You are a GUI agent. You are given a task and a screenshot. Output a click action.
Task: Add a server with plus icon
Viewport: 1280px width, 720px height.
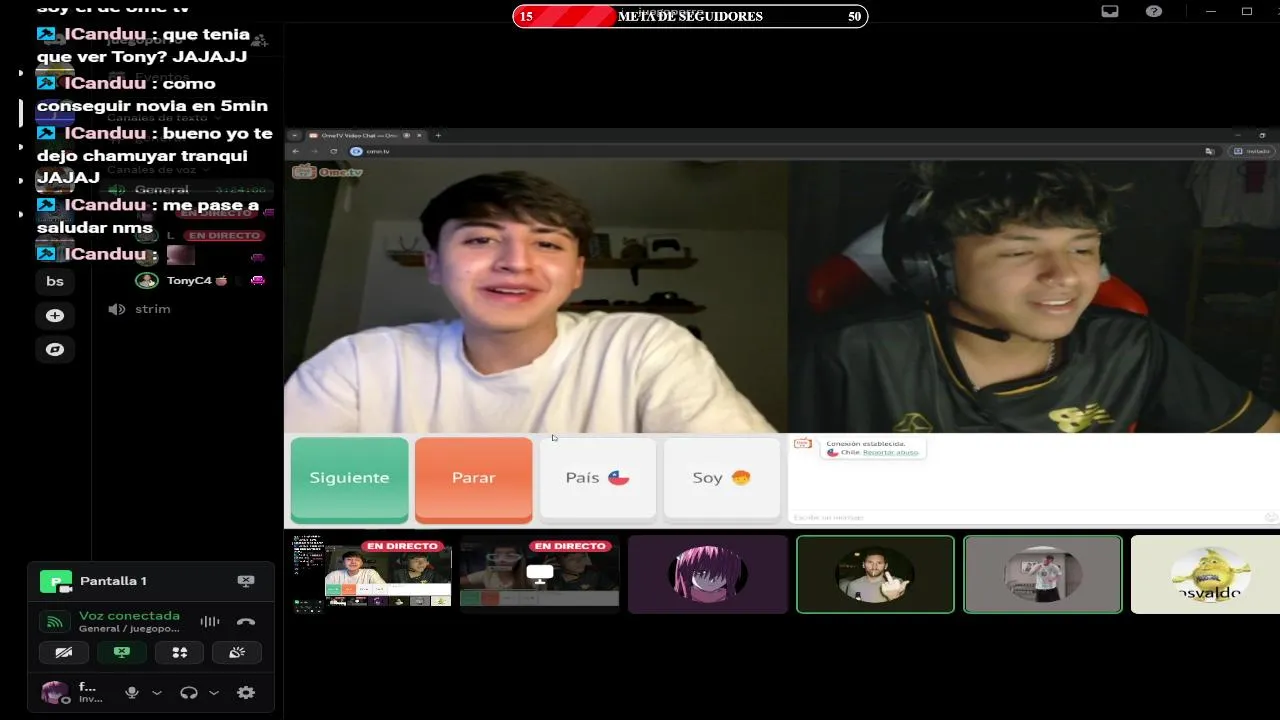point(55,315)
